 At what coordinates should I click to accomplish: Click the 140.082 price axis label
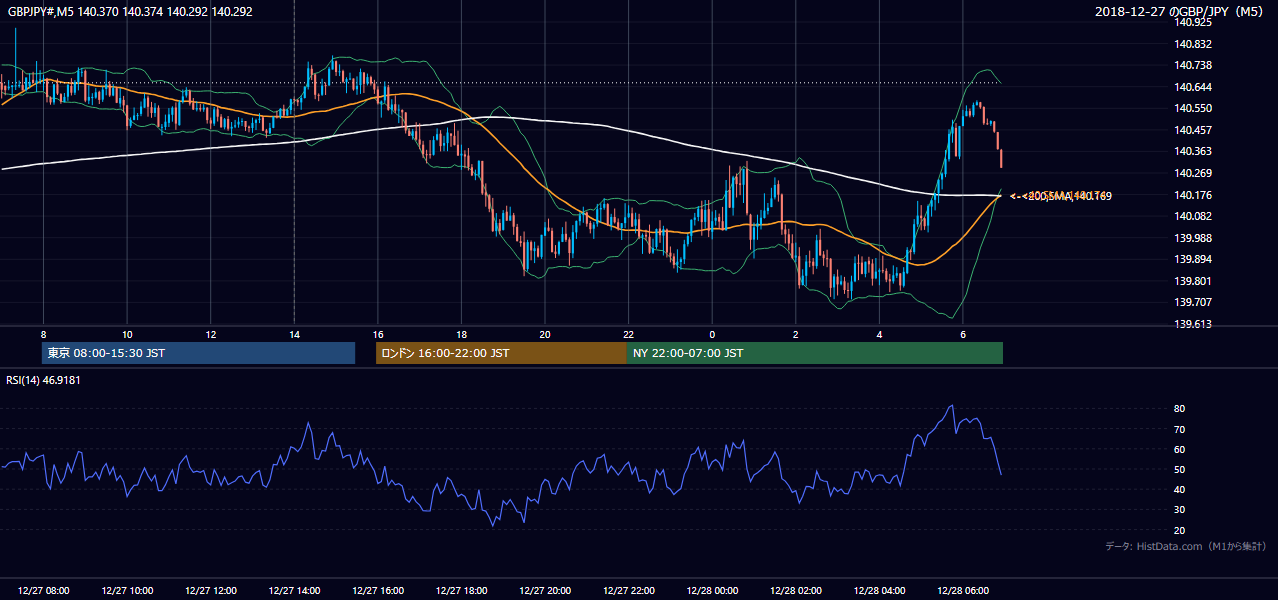tap(1192, 216)
